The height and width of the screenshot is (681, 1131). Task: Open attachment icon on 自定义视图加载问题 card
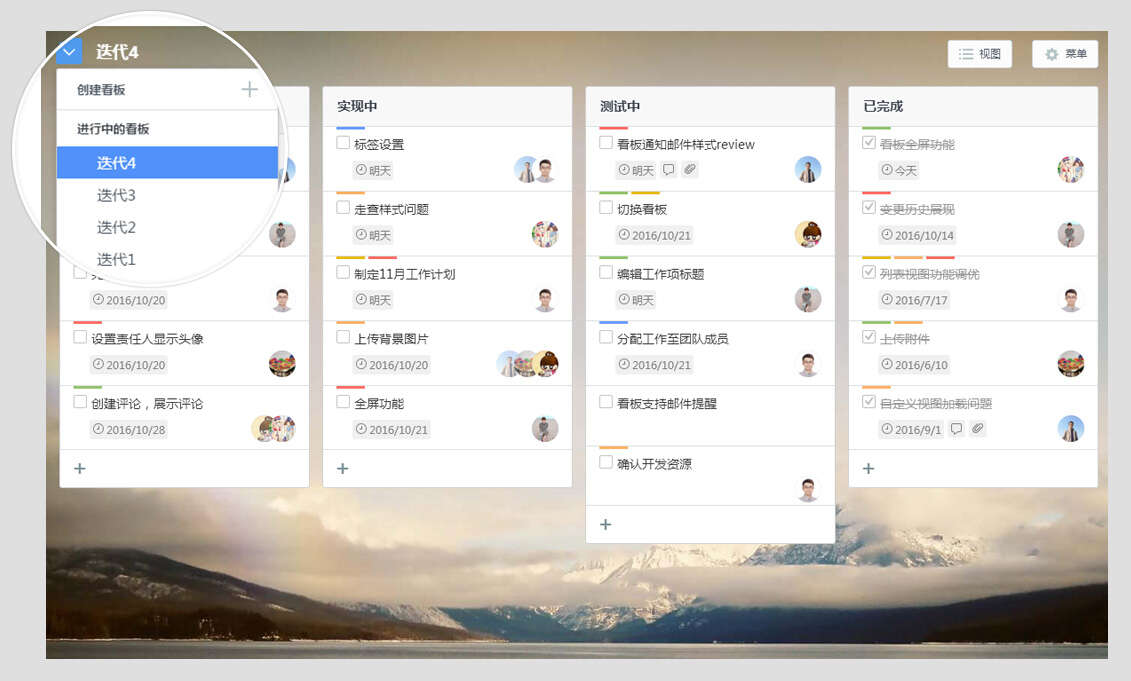(x=977, y=429)
